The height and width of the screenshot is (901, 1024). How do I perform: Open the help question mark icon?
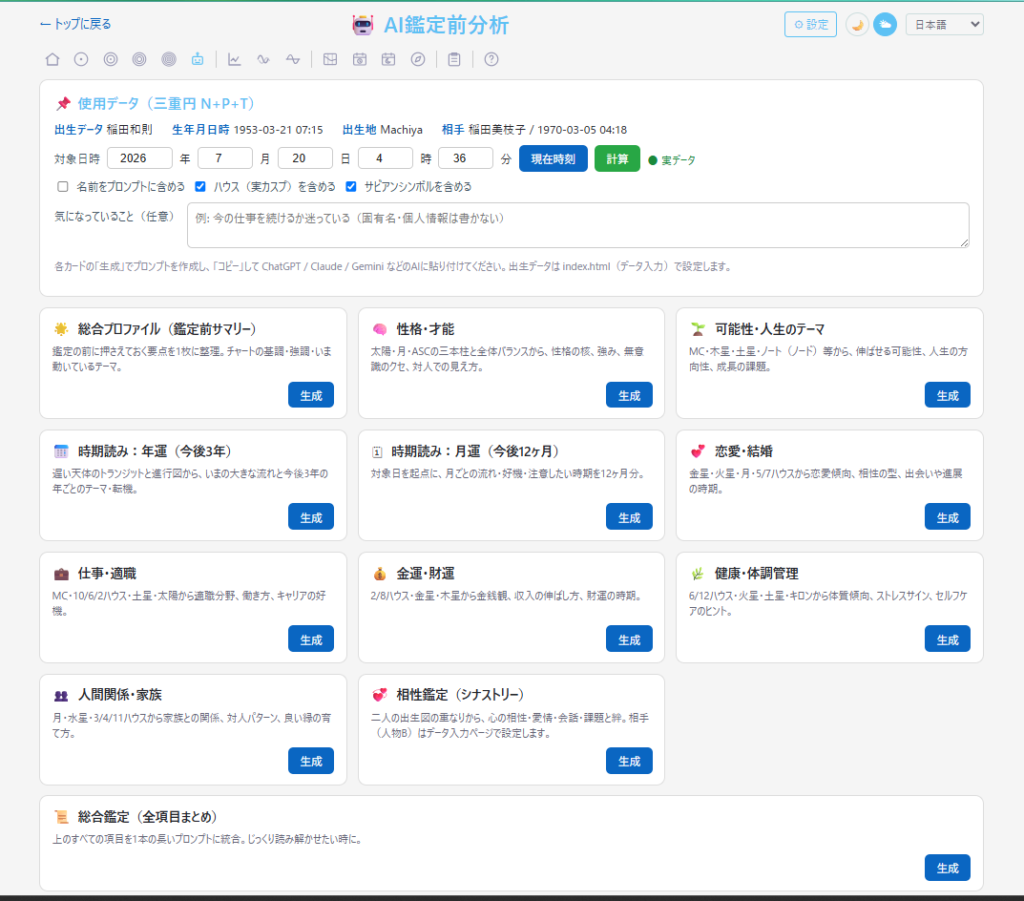(492, 59)
